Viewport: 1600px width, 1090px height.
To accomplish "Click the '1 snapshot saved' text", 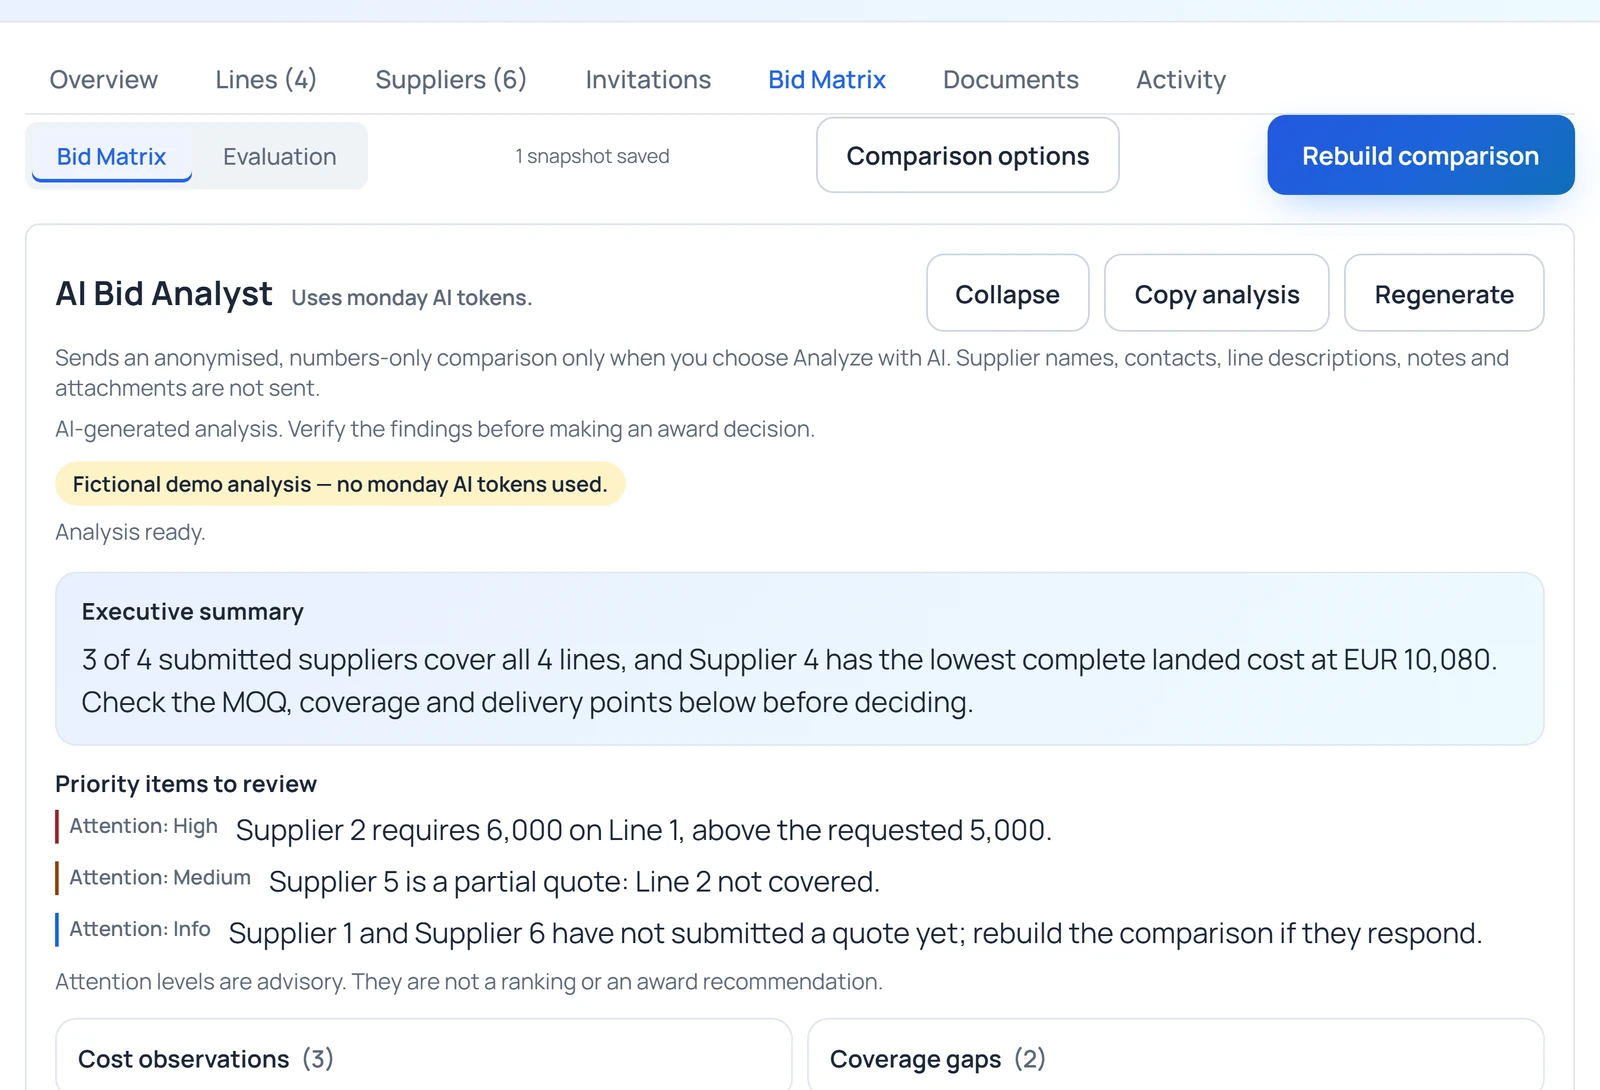I will (592, 156).
